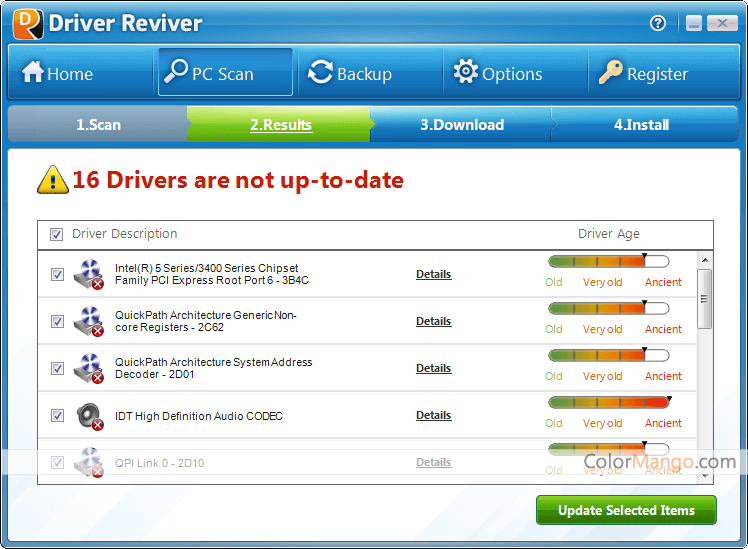Click the QuickPath Non-core driver age bar

[609, 308]
